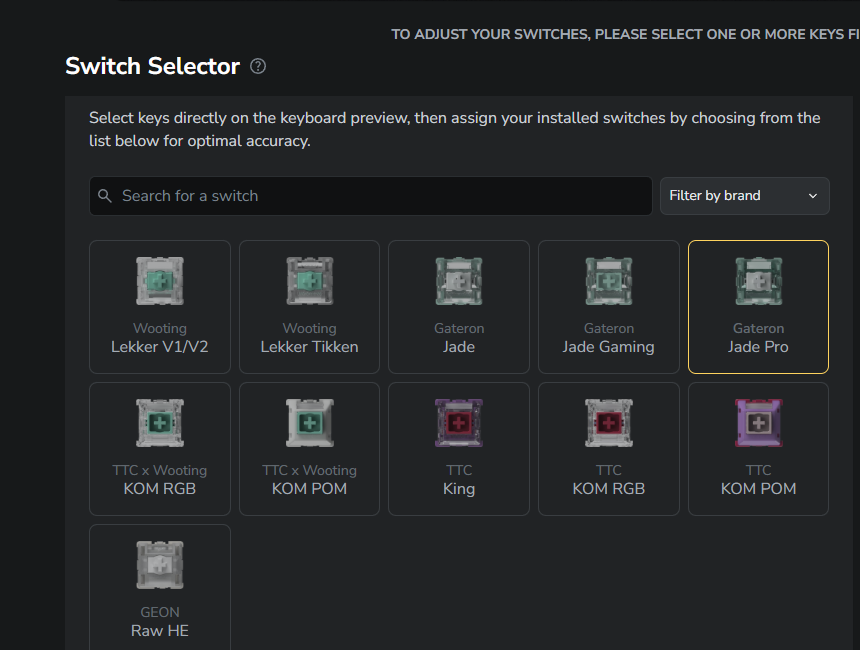
Task: Select TTC x Wooting KOM RGB icon
Action: [160, 423]
